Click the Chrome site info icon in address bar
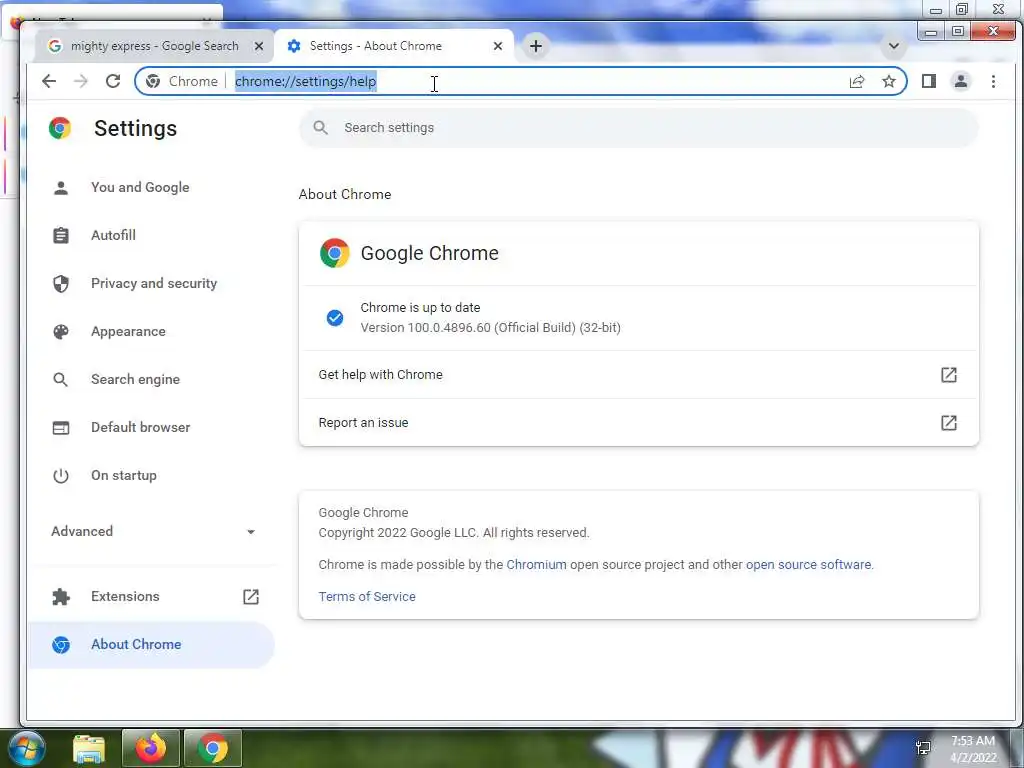 (153, 81)
